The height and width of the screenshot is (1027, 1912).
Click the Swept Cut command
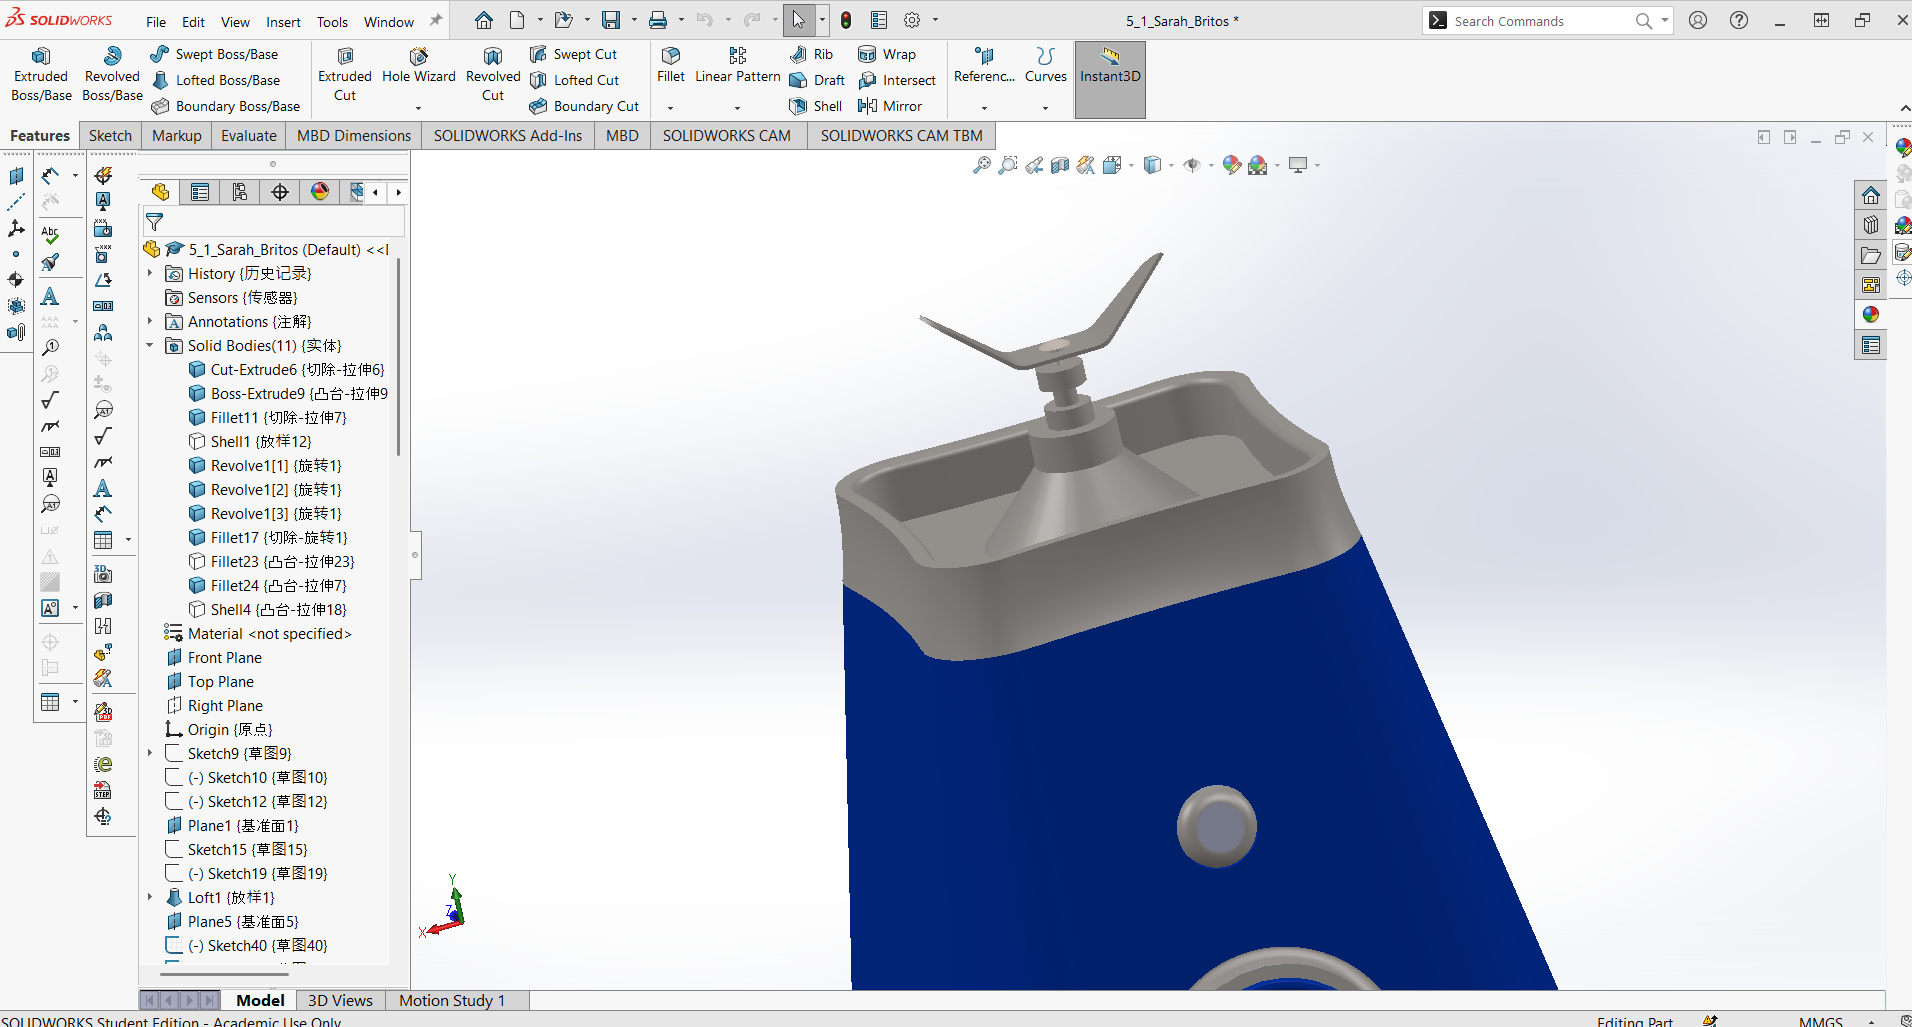[x=573, y=54]
